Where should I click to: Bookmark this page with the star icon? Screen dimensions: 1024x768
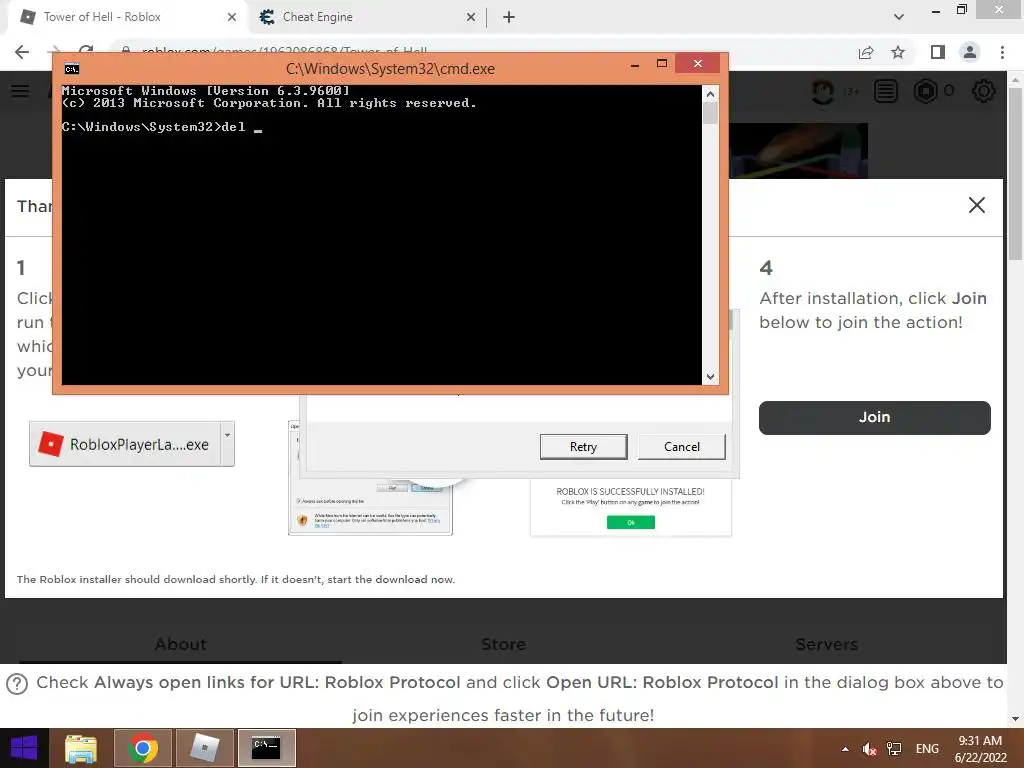pos(898,52)
